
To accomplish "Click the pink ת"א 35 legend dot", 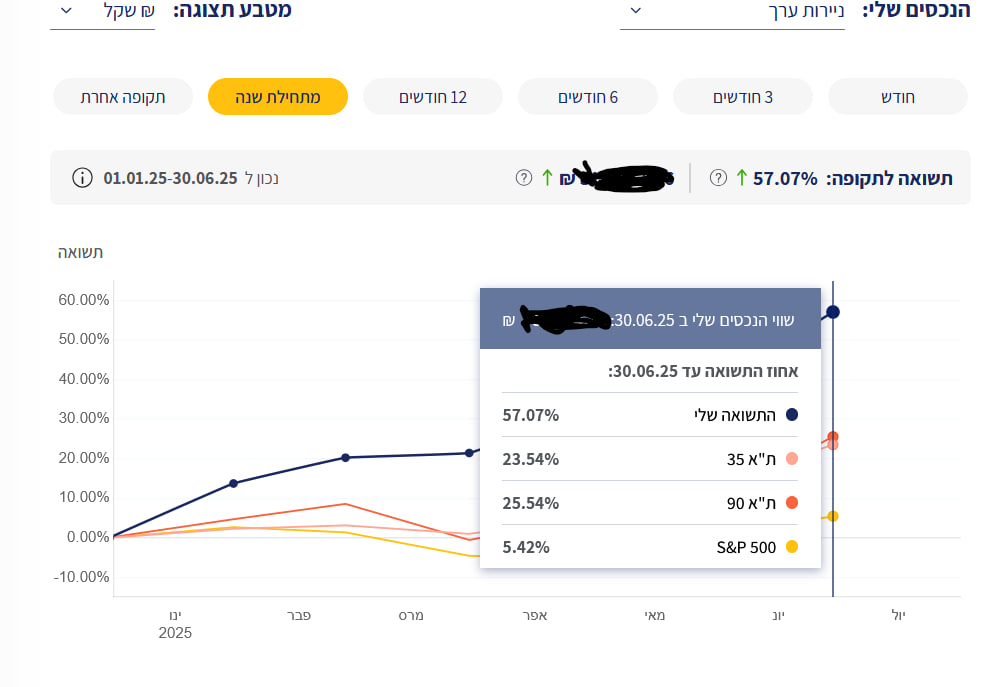I will 792,459.
